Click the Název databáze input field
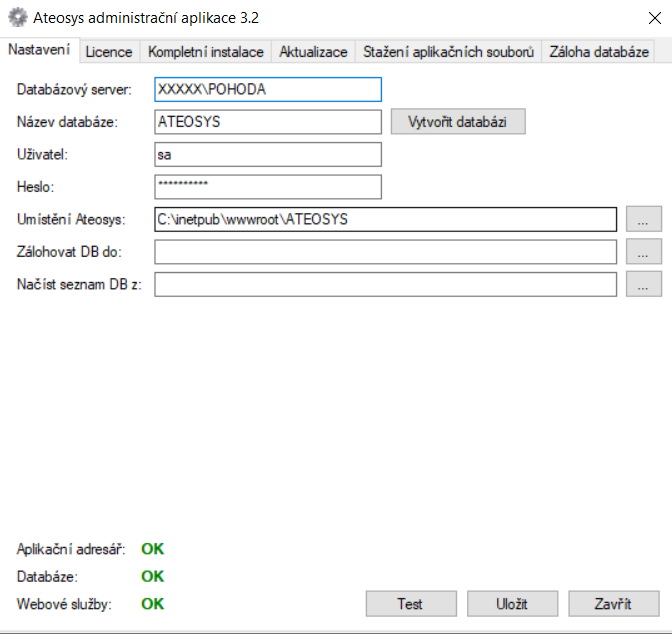 coord(268,122)
